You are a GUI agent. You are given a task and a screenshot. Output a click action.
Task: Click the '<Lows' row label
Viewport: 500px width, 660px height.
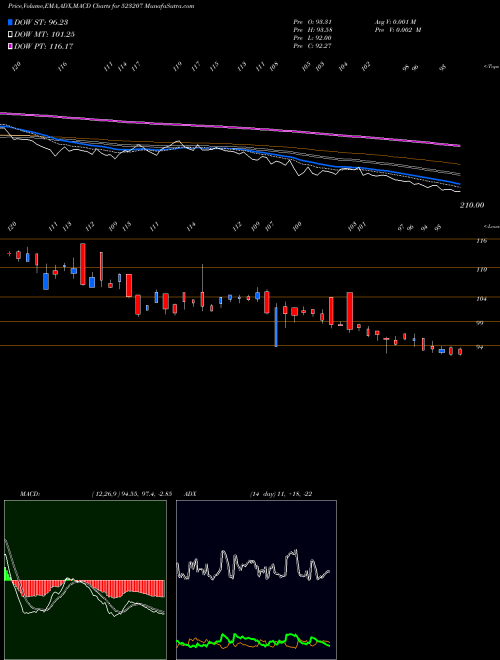tap(491, 227)
